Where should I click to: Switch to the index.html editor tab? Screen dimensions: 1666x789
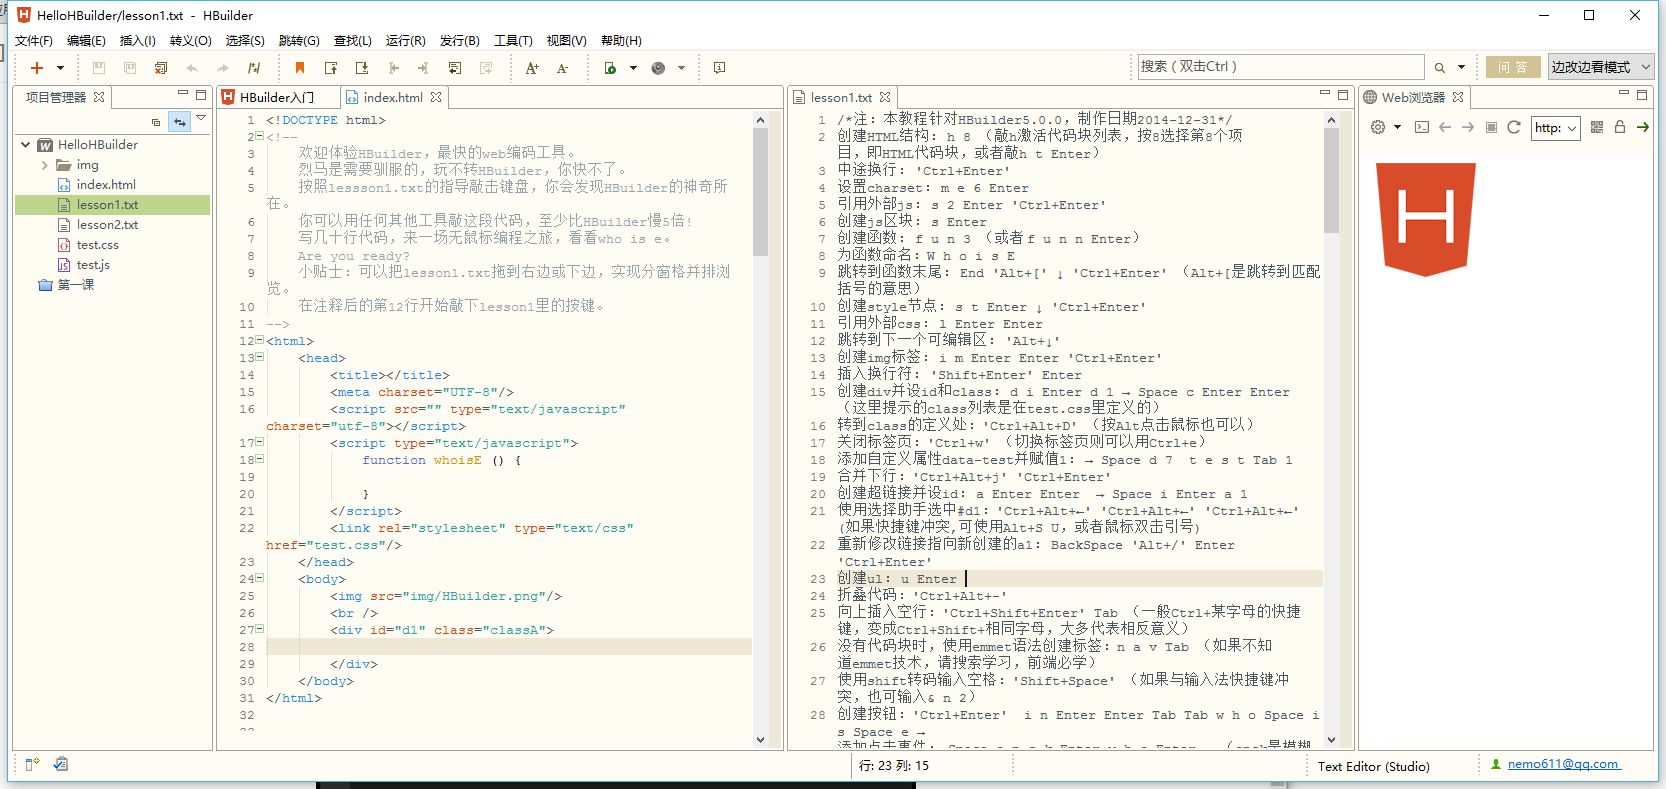pyautogui.click(x=392, y=97)
